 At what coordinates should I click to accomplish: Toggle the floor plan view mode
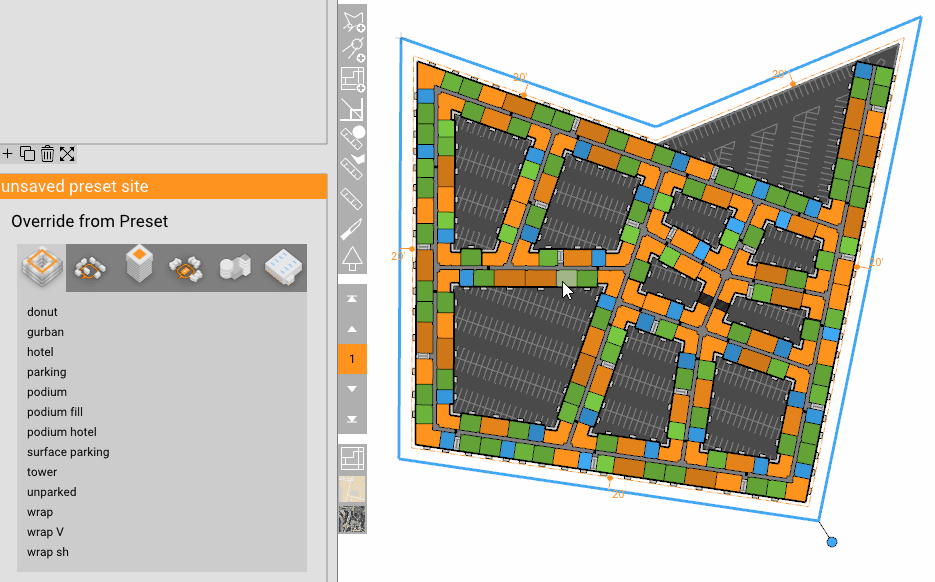tap(352, 459)
